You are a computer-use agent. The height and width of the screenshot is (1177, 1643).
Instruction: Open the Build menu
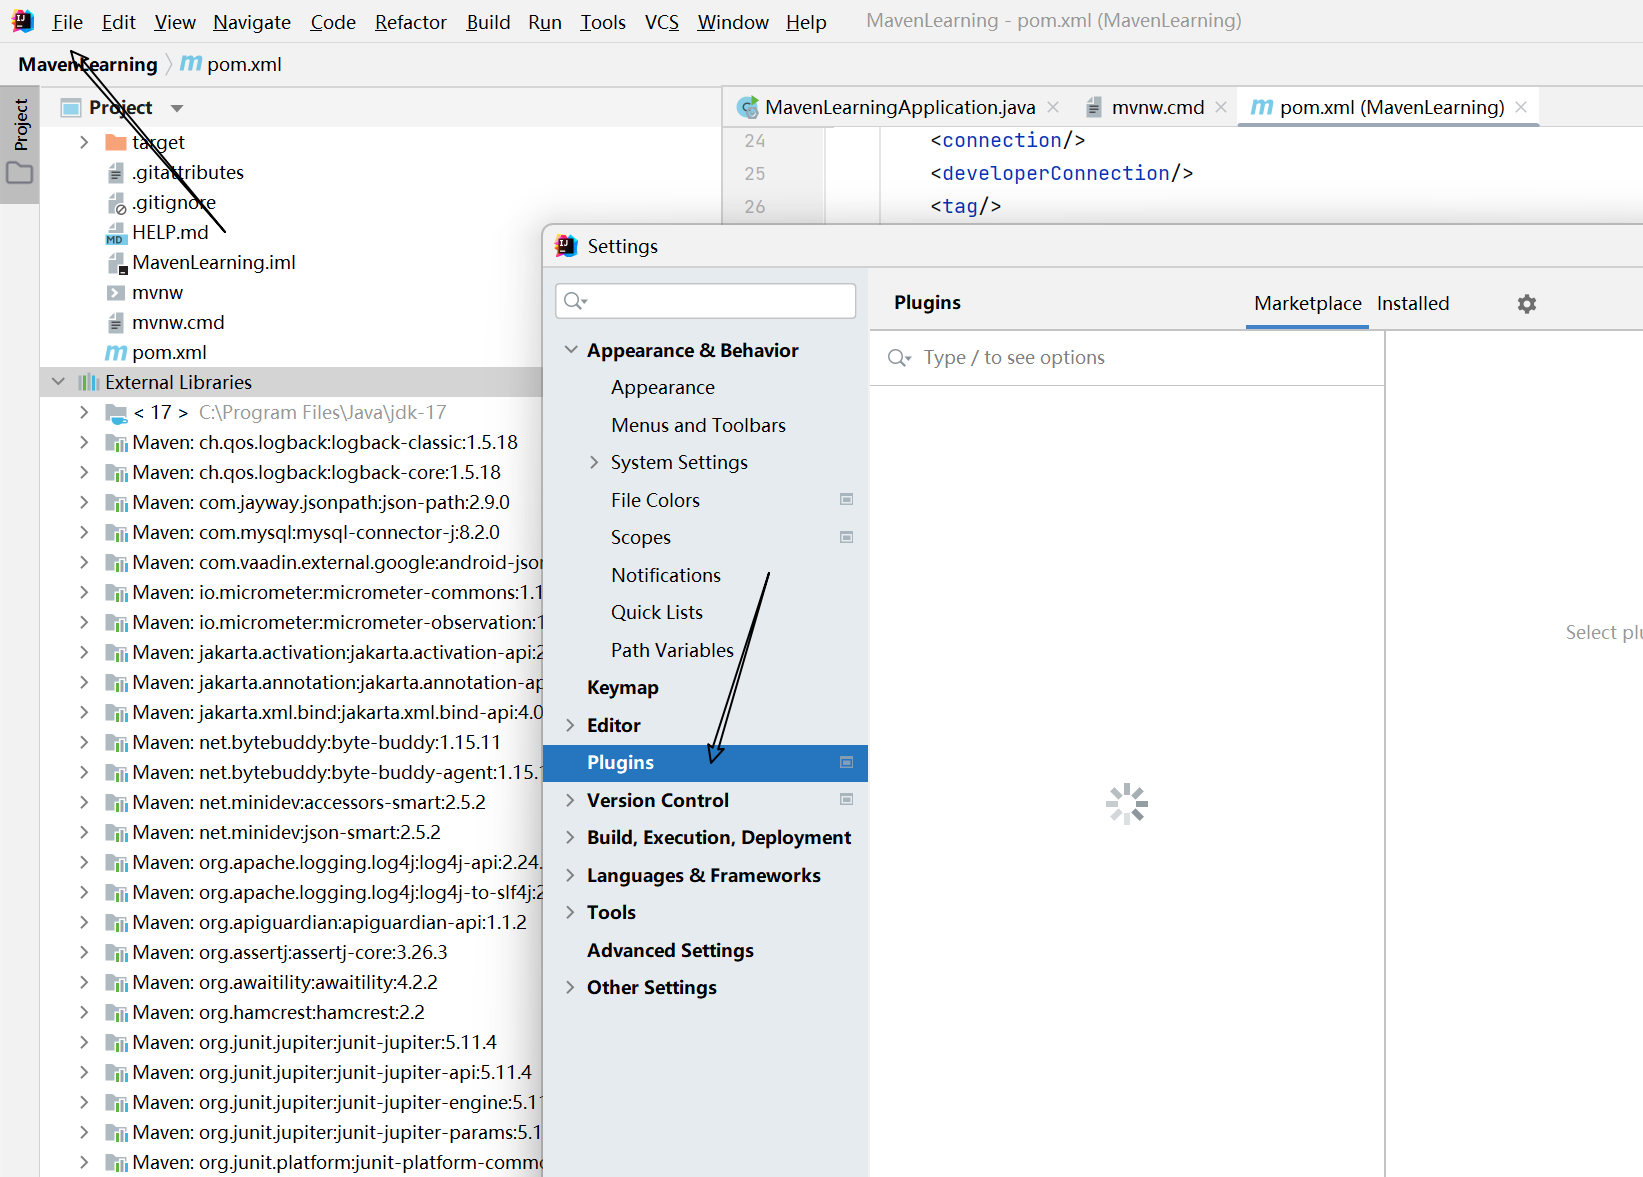point(488,22)
